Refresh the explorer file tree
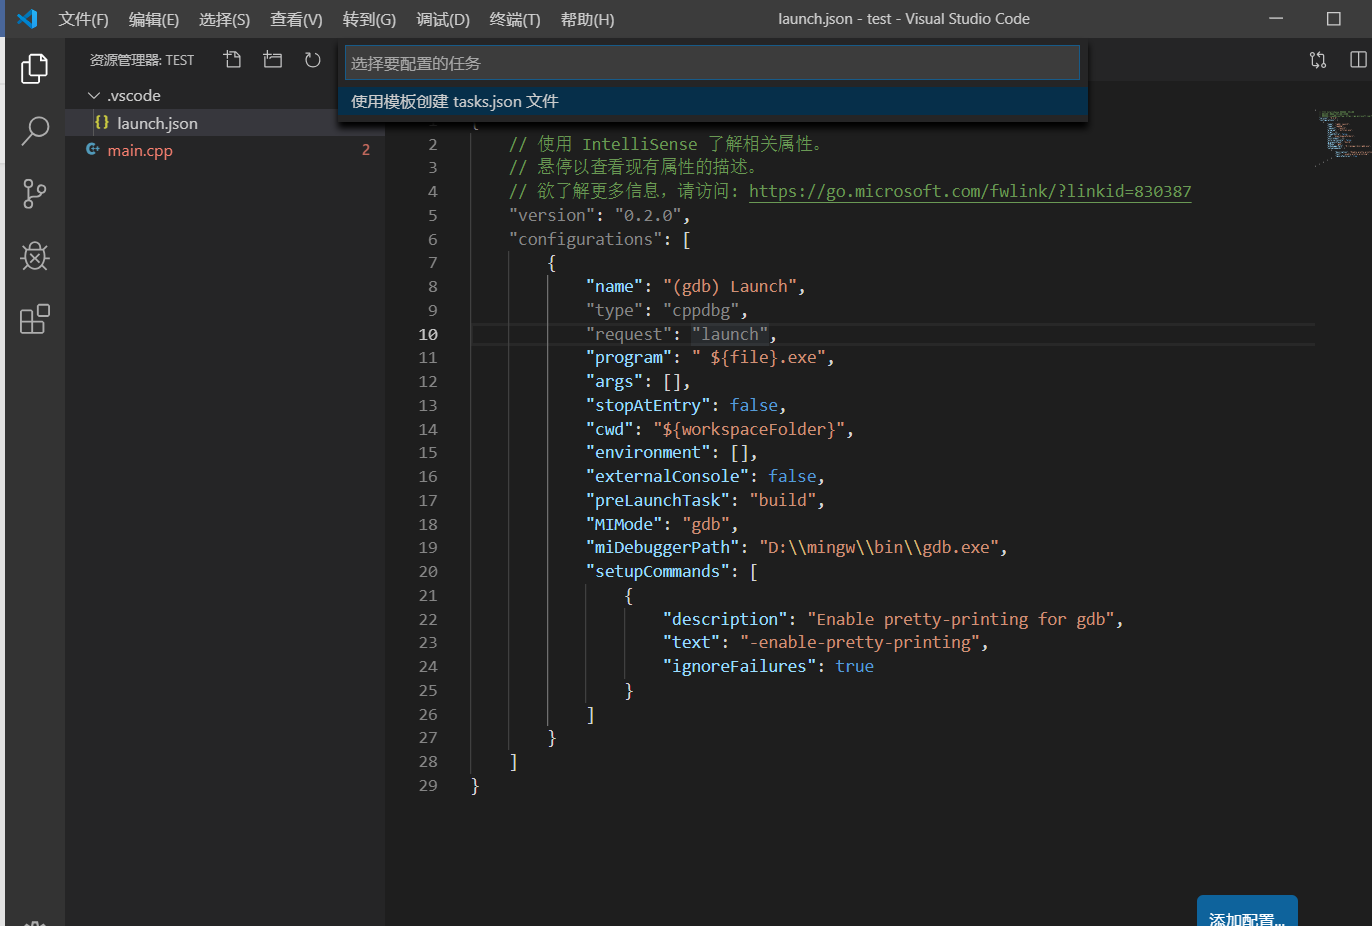 tap(312, 60)
